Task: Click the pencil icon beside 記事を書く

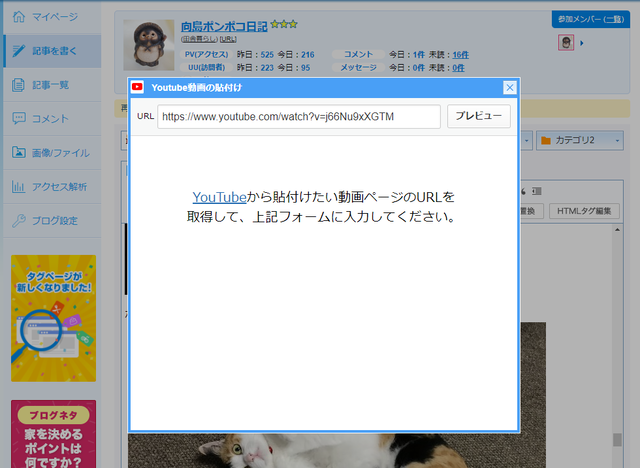Action: click(x=18, y=51)
